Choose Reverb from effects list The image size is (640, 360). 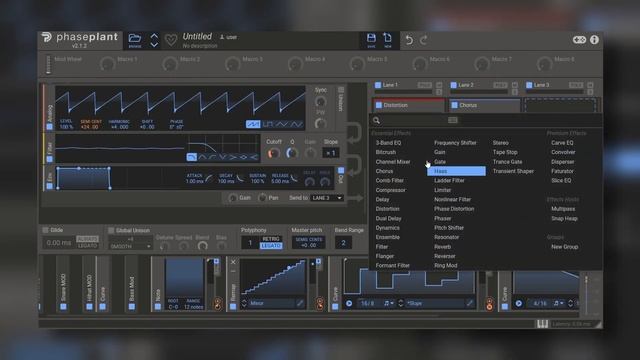tap(442, 247)
